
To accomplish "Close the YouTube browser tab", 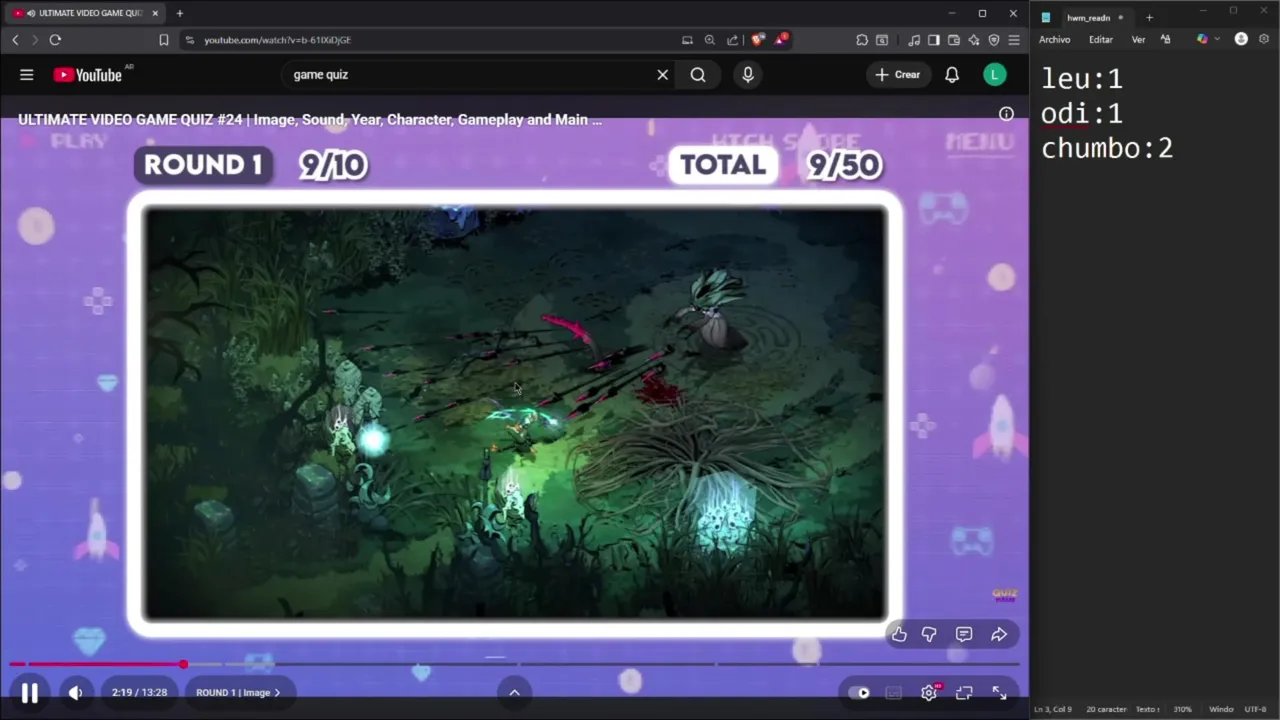I will click(155, 13).
